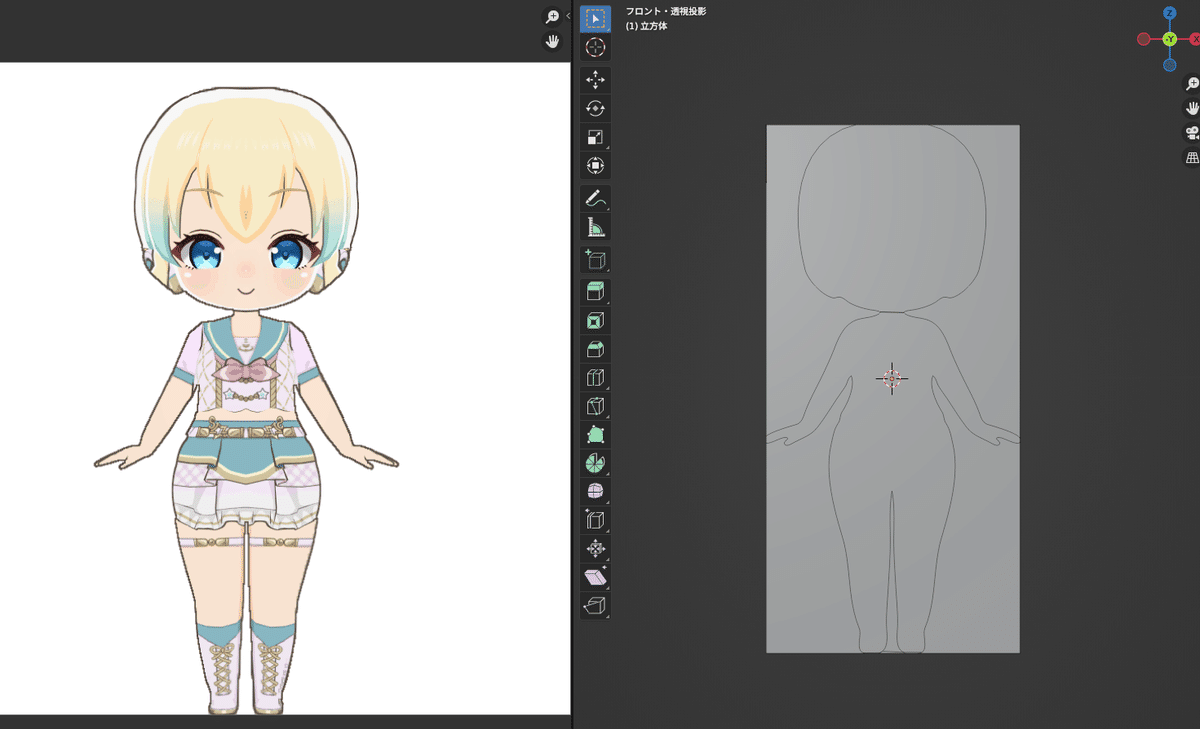This screenshot has width=1200, height=729.
Task: Pick the Rotate tool
Action: pos(595,109)
